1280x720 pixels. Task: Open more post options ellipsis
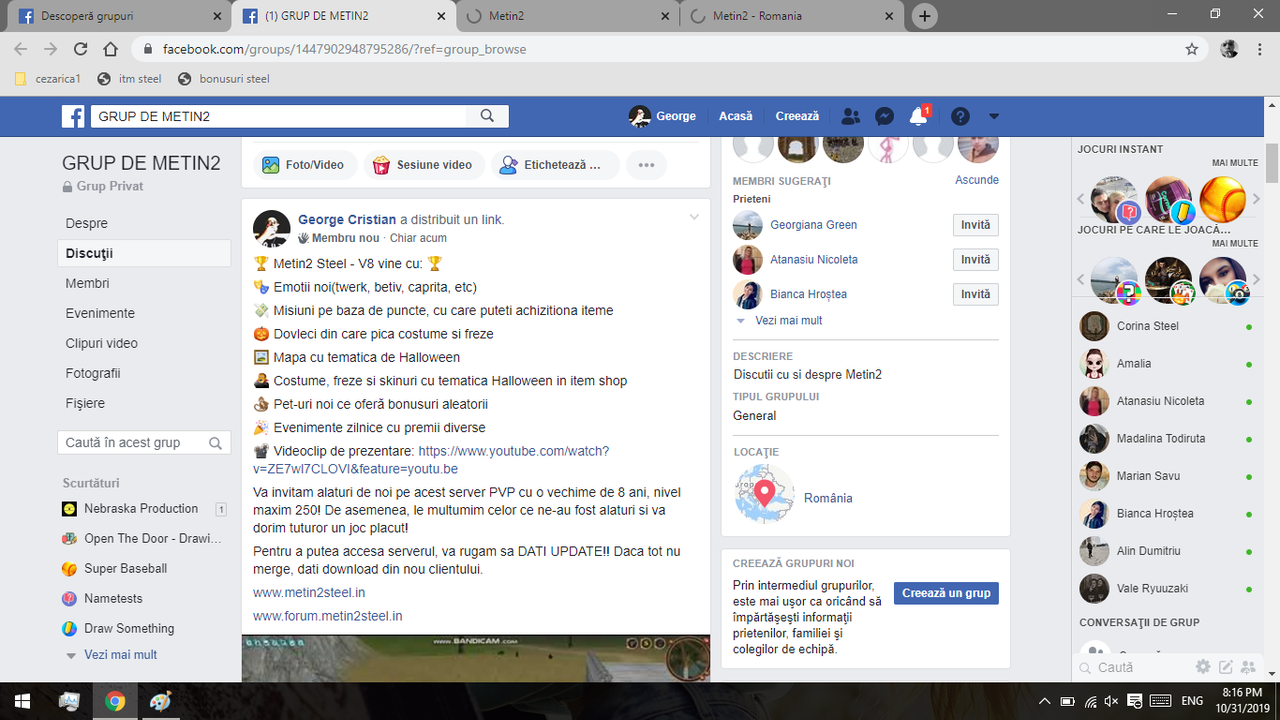[x=646, y=165]
